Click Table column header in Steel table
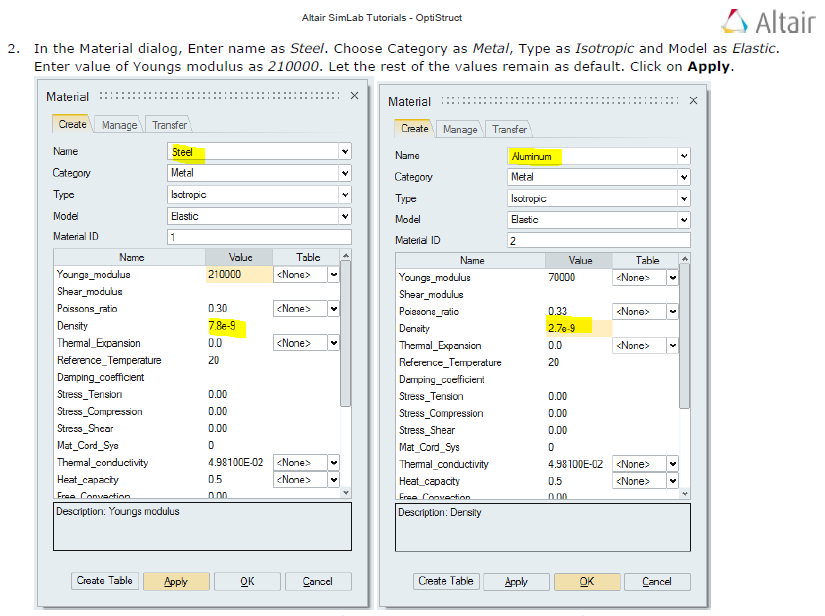825x616 pixels. pyautogui.click(x=307, y=257)
